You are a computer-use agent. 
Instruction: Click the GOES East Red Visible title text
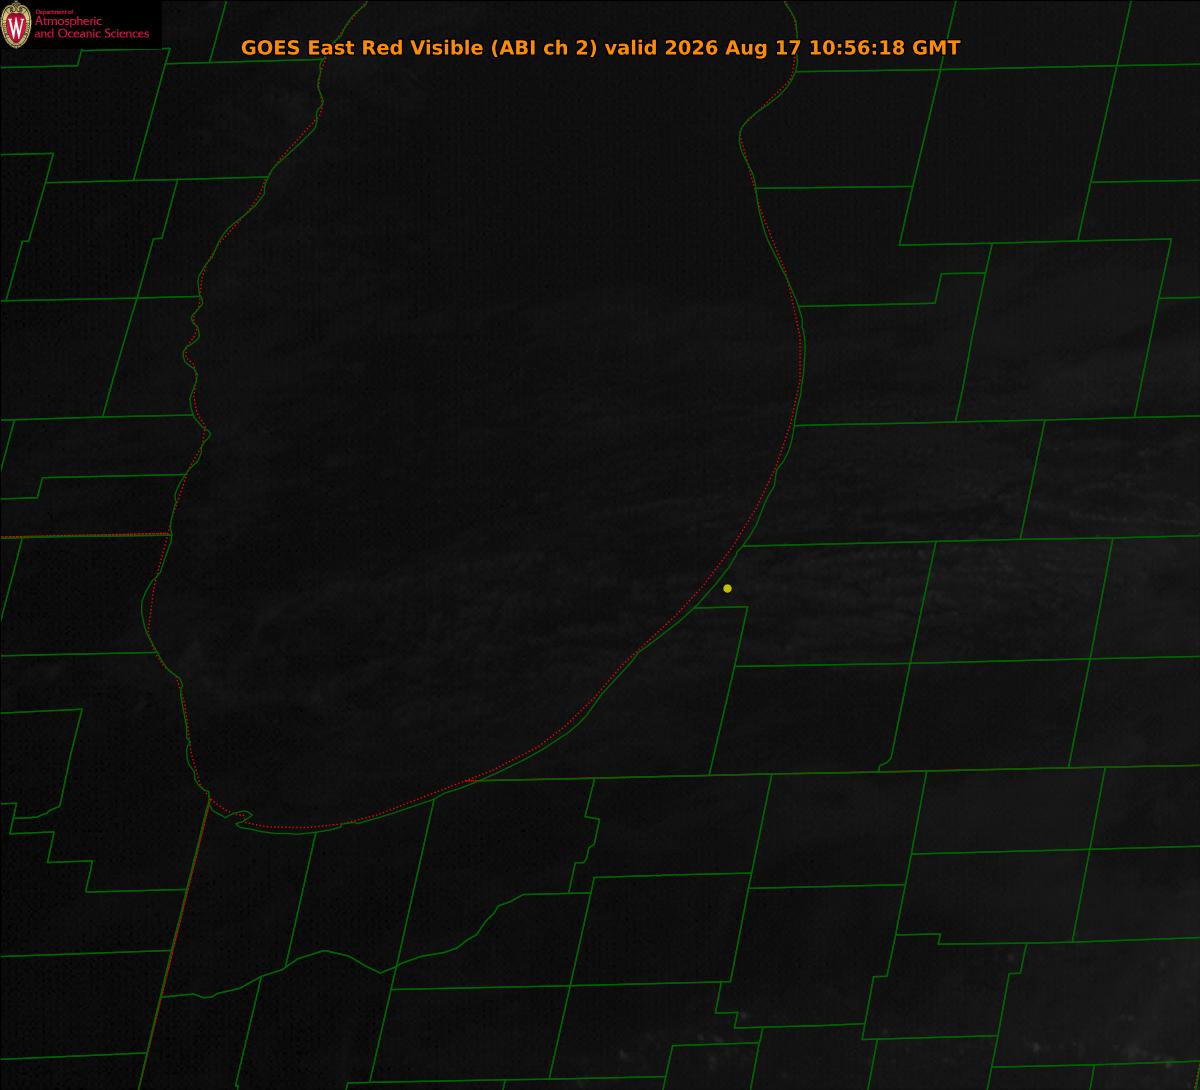[x=601, y=47]
